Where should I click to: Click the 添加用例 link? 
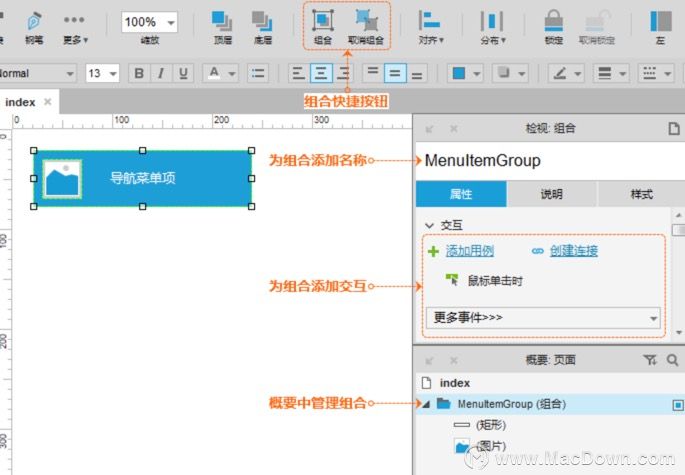coord(470,251)
